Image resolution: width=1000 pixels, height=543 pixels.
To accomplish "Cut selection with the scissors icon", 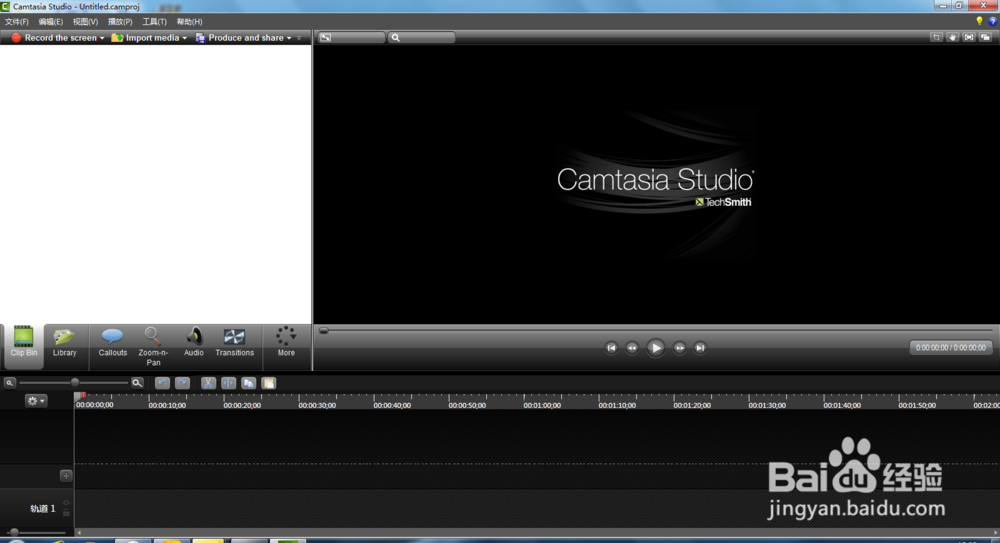I will (x=208, y=383).
